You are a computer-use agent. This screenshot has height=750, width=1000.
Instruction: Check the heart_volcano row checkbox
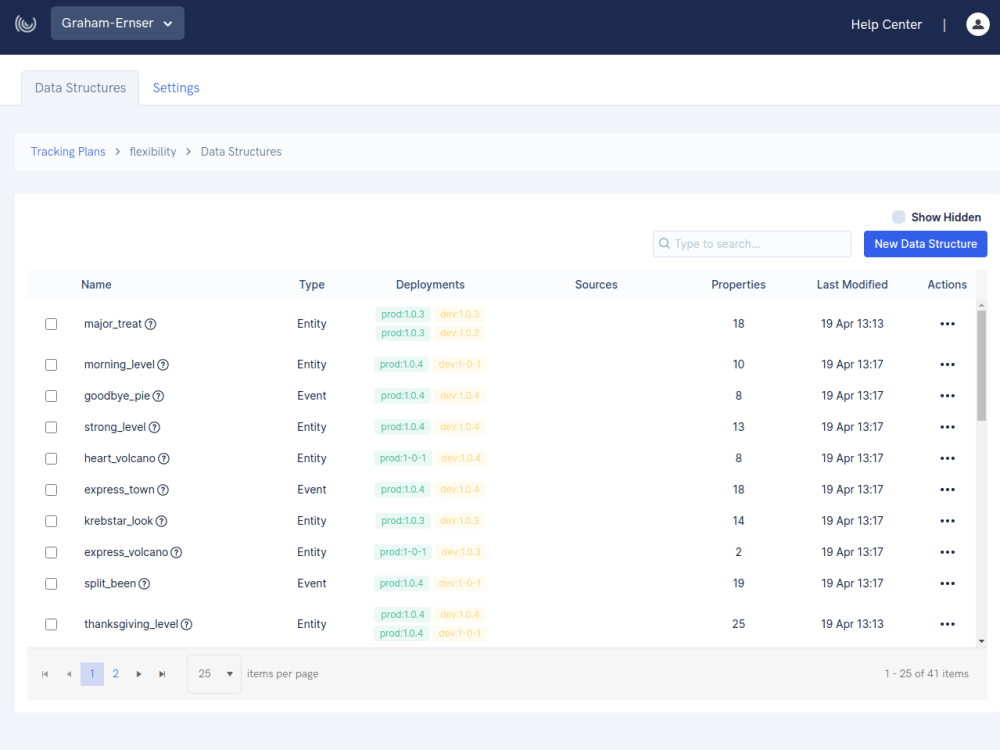pos(51,459)
